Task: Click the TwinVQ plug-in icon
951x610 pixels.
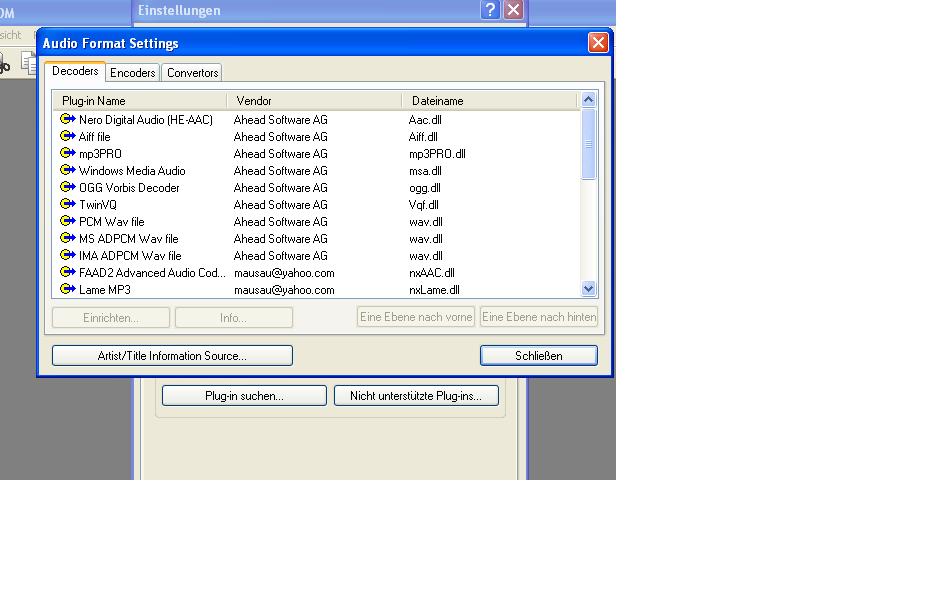Action: point(67,204)
